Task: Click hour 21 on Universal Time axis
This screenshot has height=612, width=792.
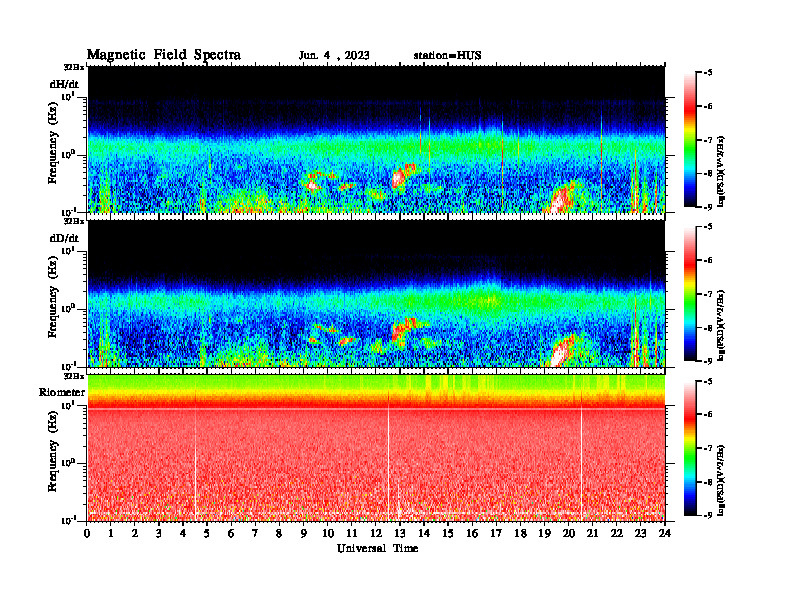Action: point(593,534)
